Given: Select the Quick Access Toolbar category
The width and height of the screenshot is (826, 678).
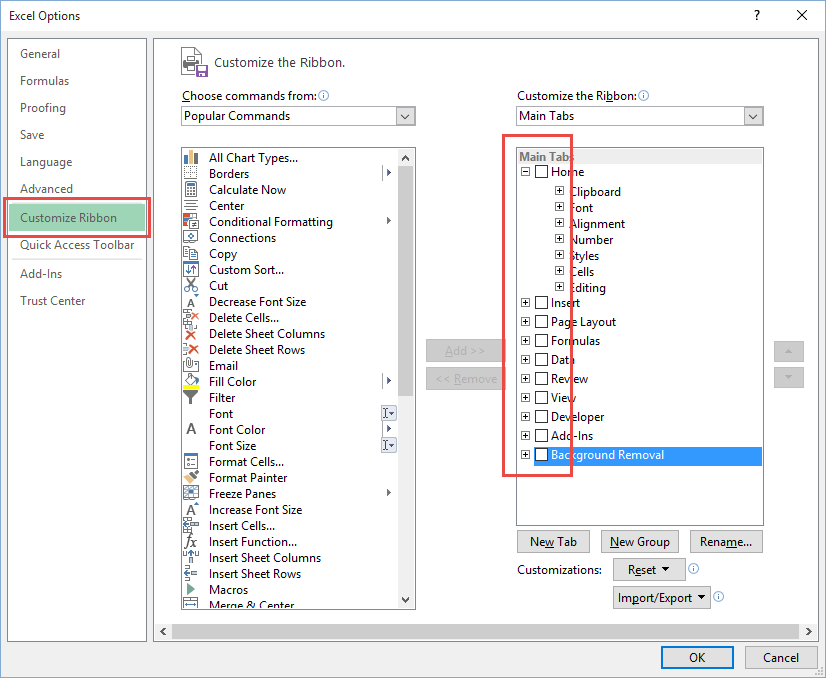Looking at the screenshot, I should tap(77, 245).
